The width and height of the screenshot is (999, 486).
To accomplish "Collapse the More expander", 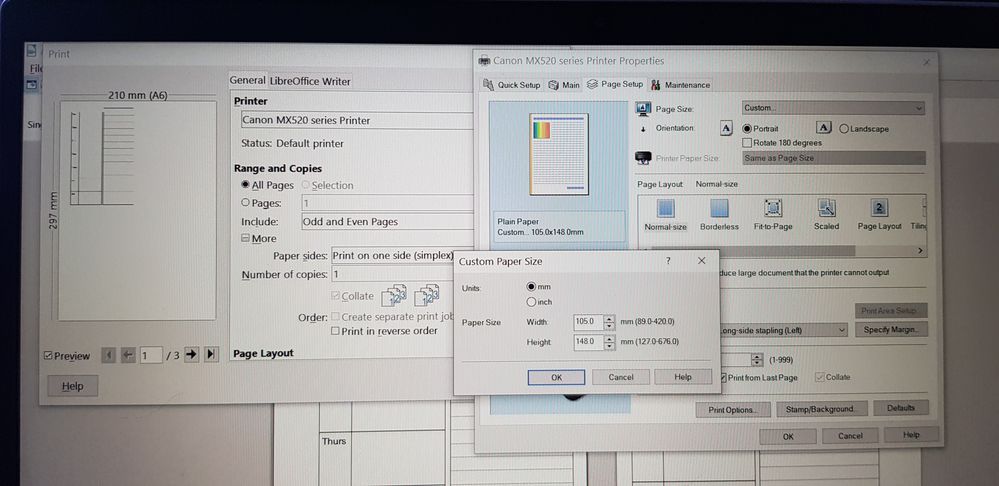I will coord(245,238).
